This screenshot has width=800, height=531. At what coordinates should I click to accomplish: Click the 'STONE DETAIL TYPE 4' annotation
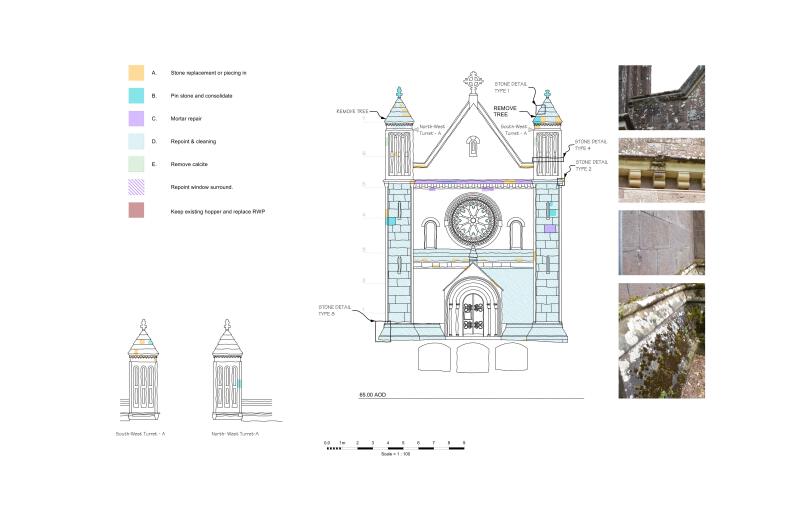(x=591, y=145)
